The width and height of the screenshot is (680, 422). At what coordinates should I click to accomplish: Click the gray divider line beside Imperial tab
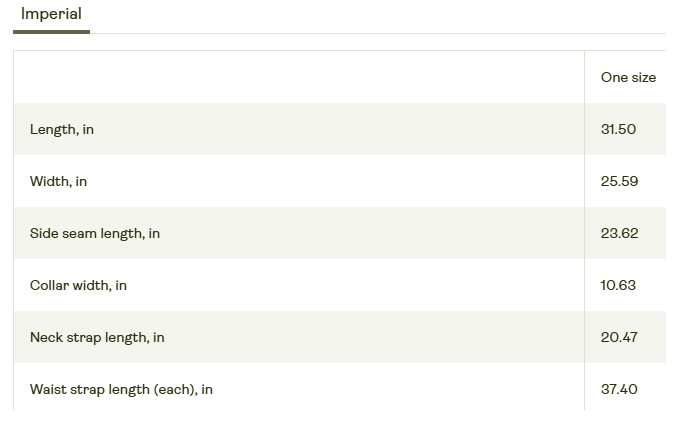pyautogui.click(x=378, y=33)
